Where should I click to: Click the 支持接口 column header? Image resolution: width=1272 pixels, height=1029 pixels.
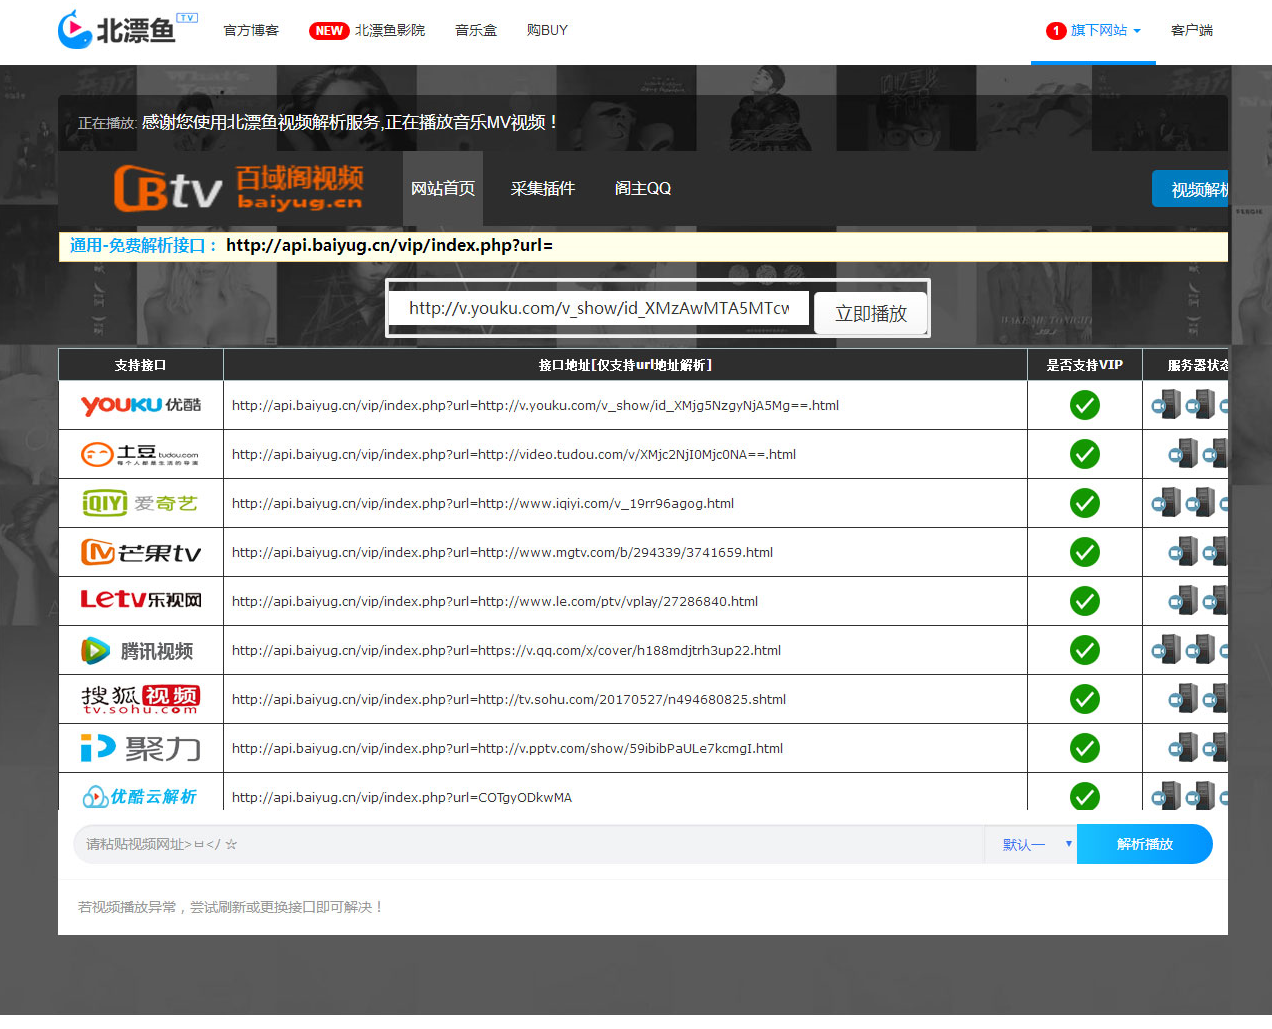[140, 365]
